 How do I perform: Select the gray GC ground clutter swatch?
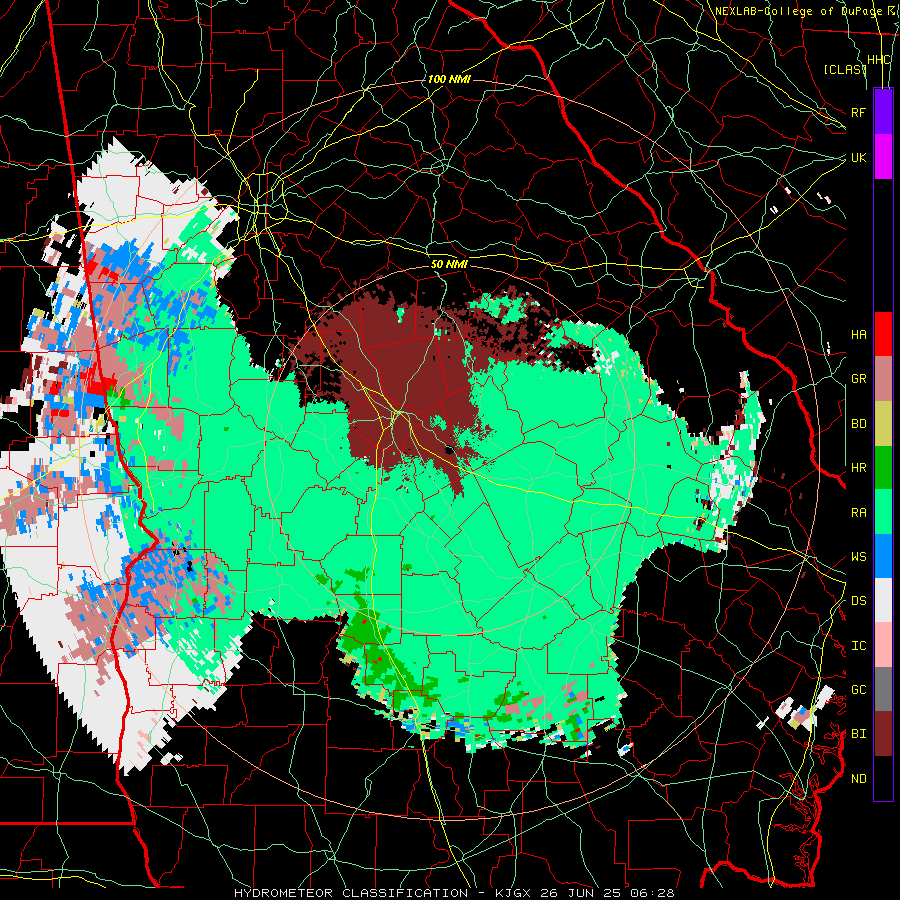point(883,689)
